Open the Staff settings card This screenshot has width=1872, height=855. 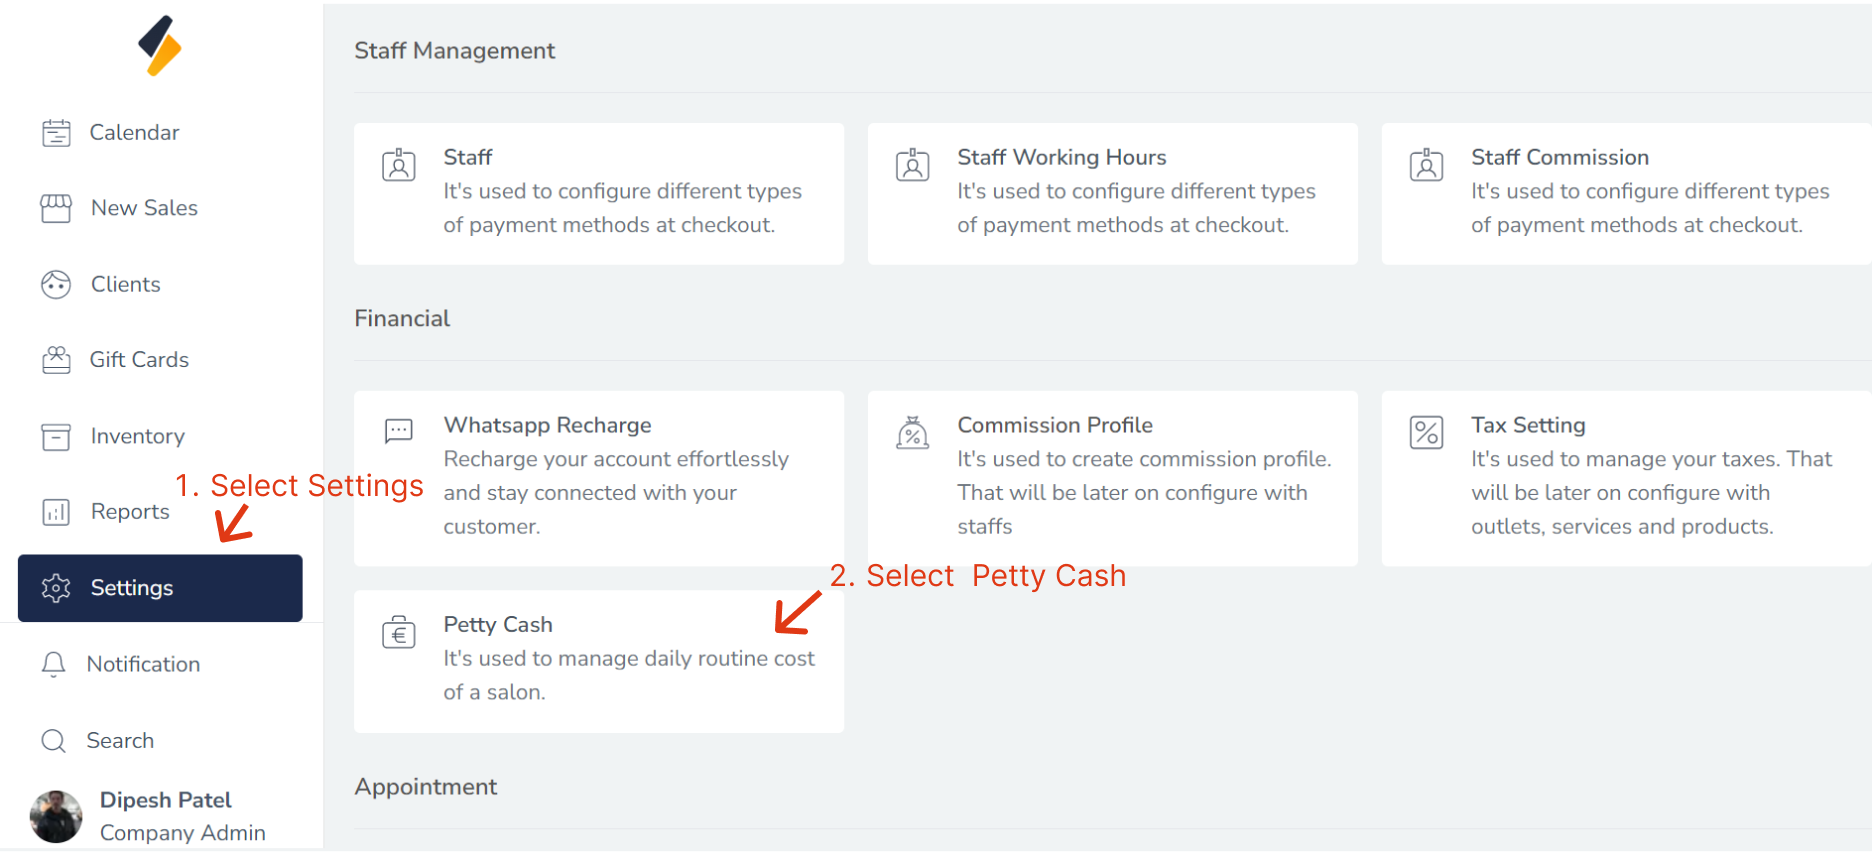click(x=598, y=193)
